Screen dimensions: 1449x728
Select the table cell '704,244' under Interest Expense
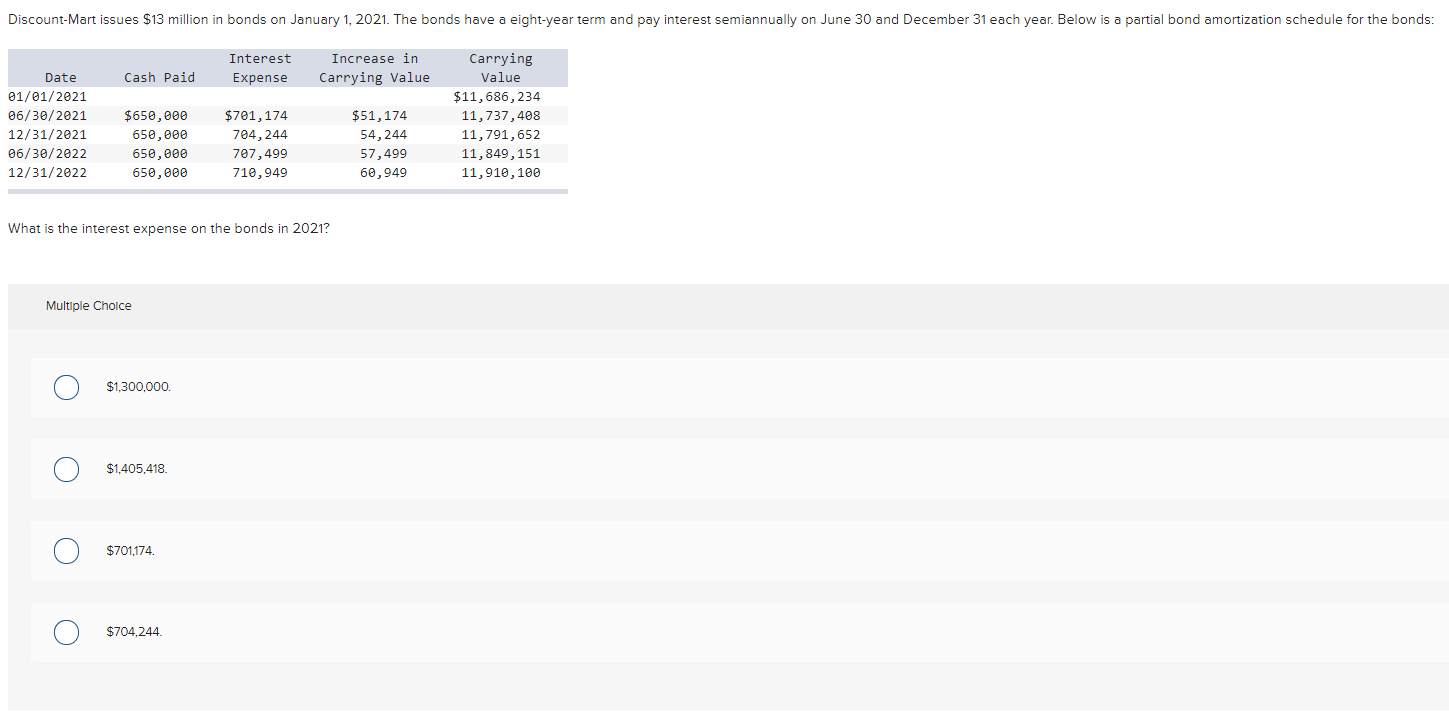[x=260, y=135]
